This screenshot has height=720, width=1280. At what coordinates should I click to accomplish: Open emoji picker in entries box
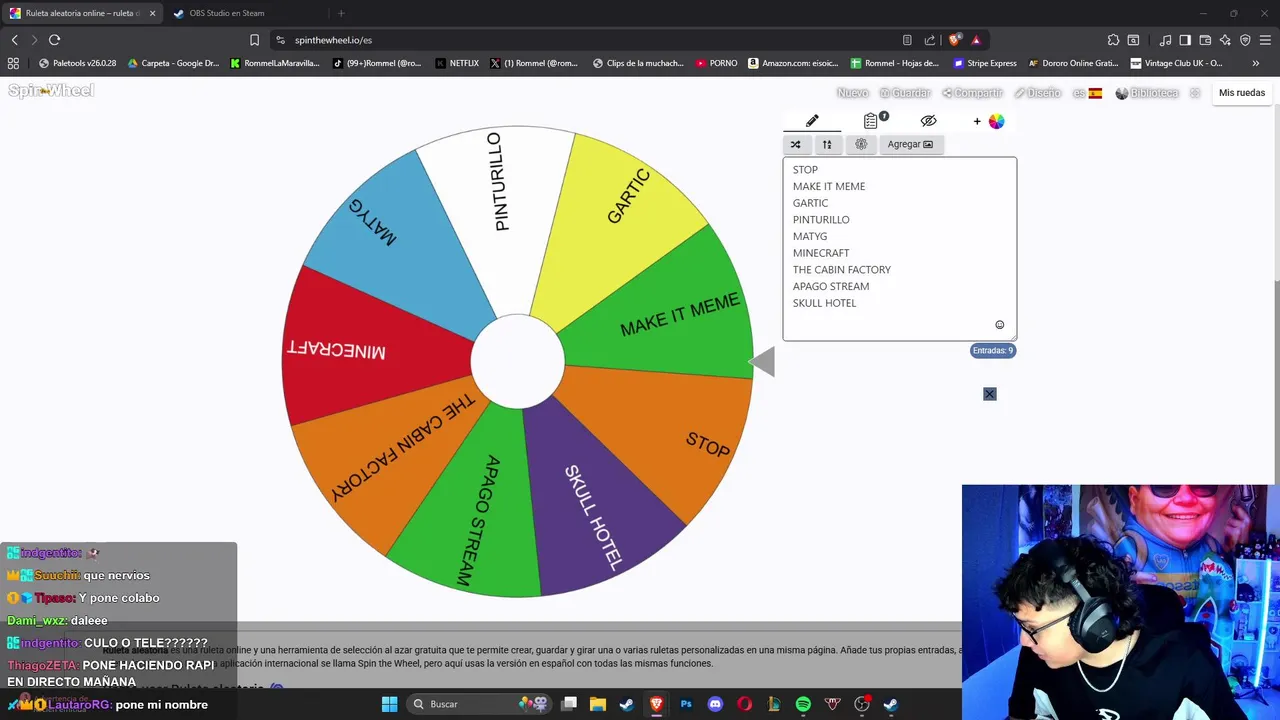[x=999, y=325]
